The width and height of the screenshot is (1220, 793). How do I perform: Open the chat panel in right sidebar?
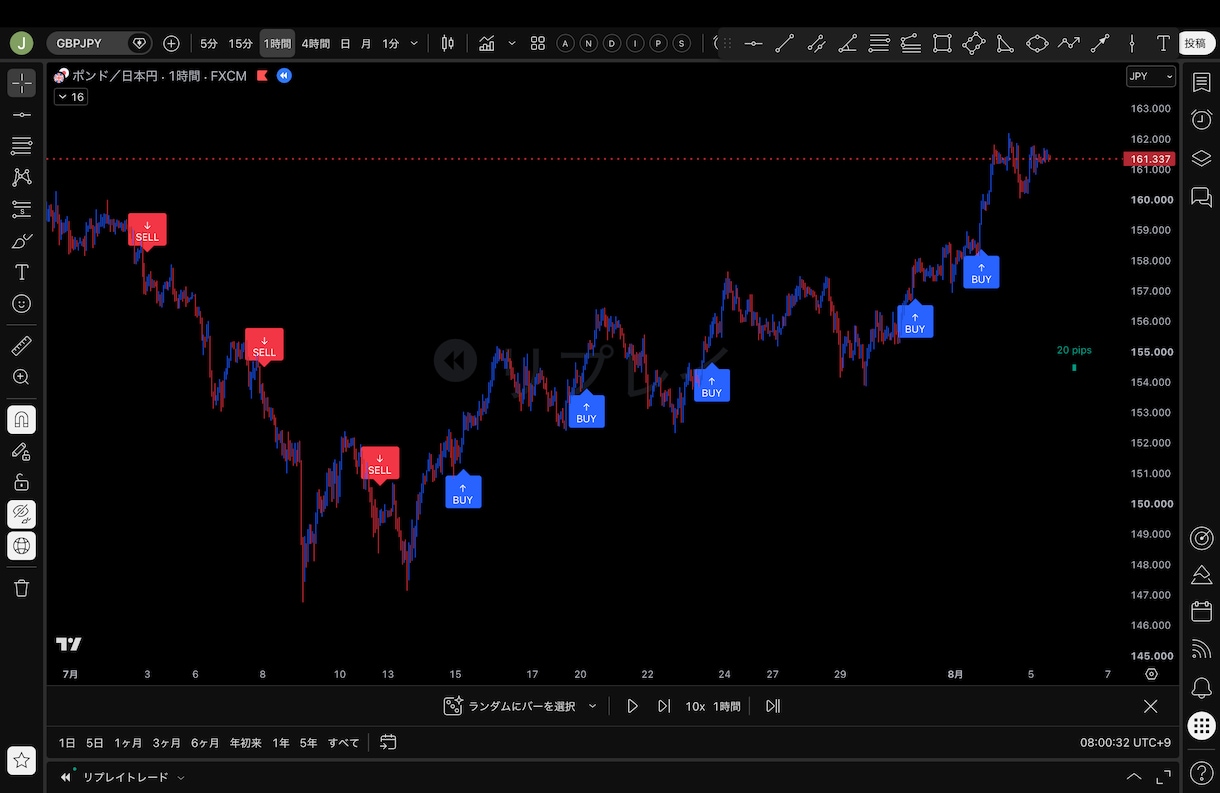coord(1201,196)
